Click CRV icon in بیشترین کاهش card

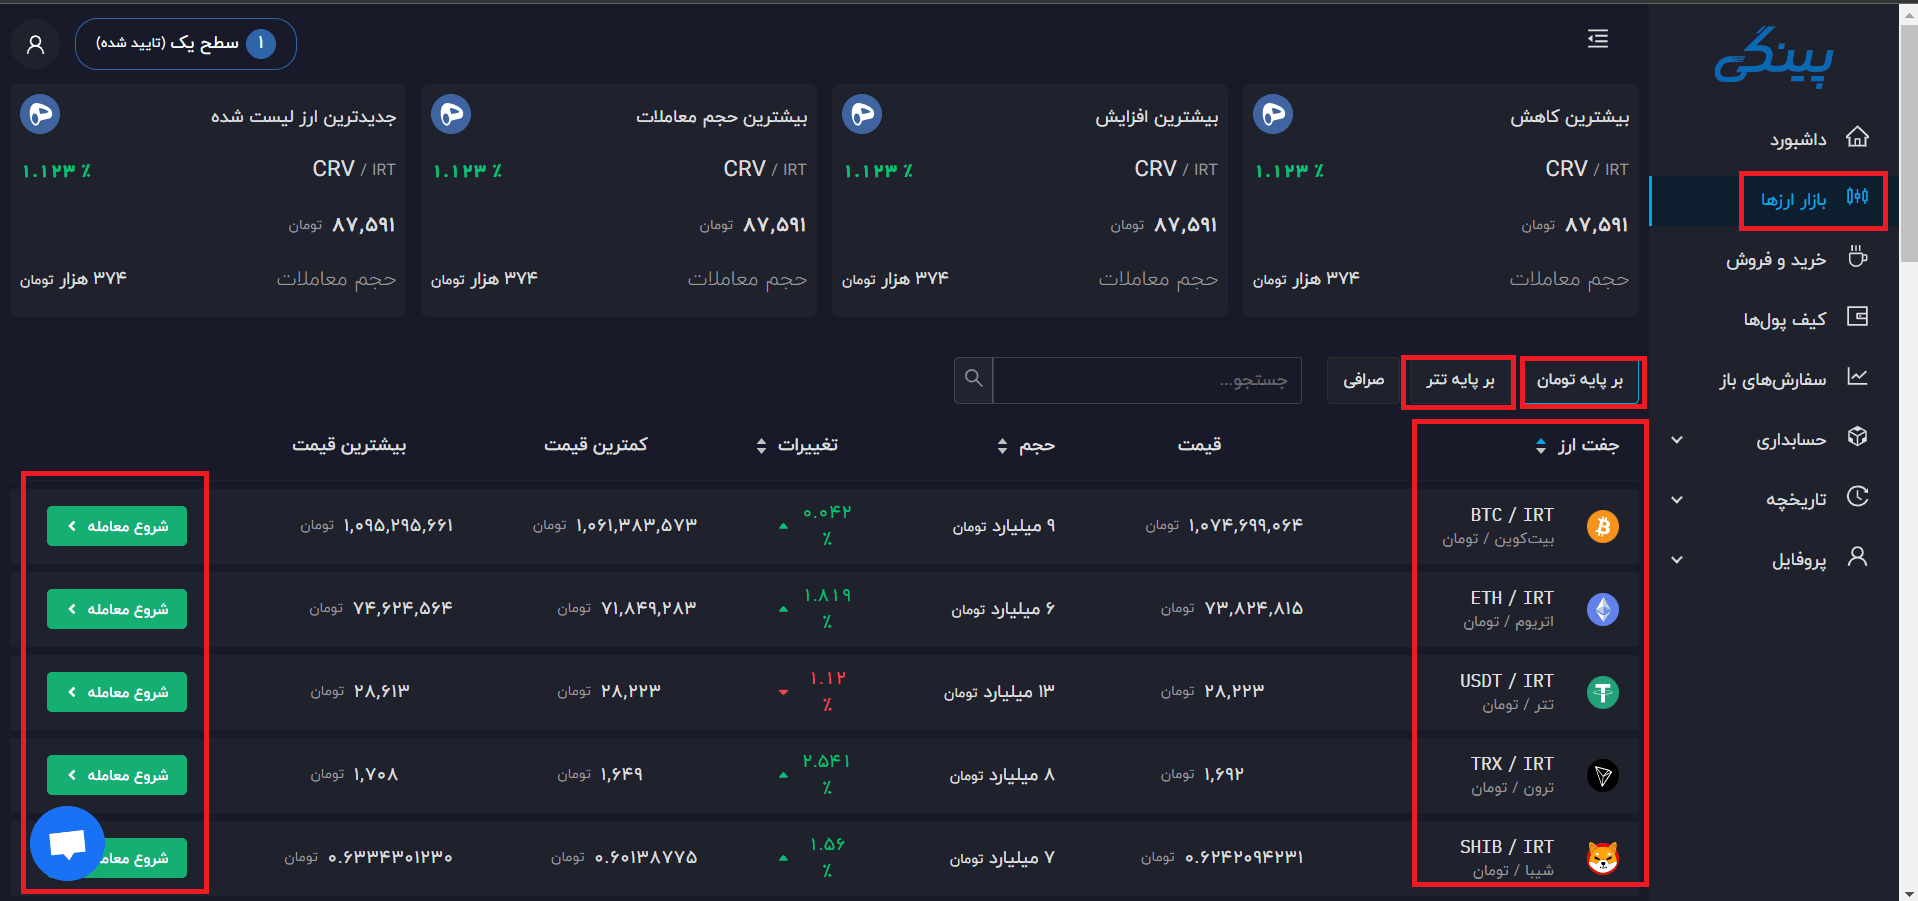(1273, 115)
